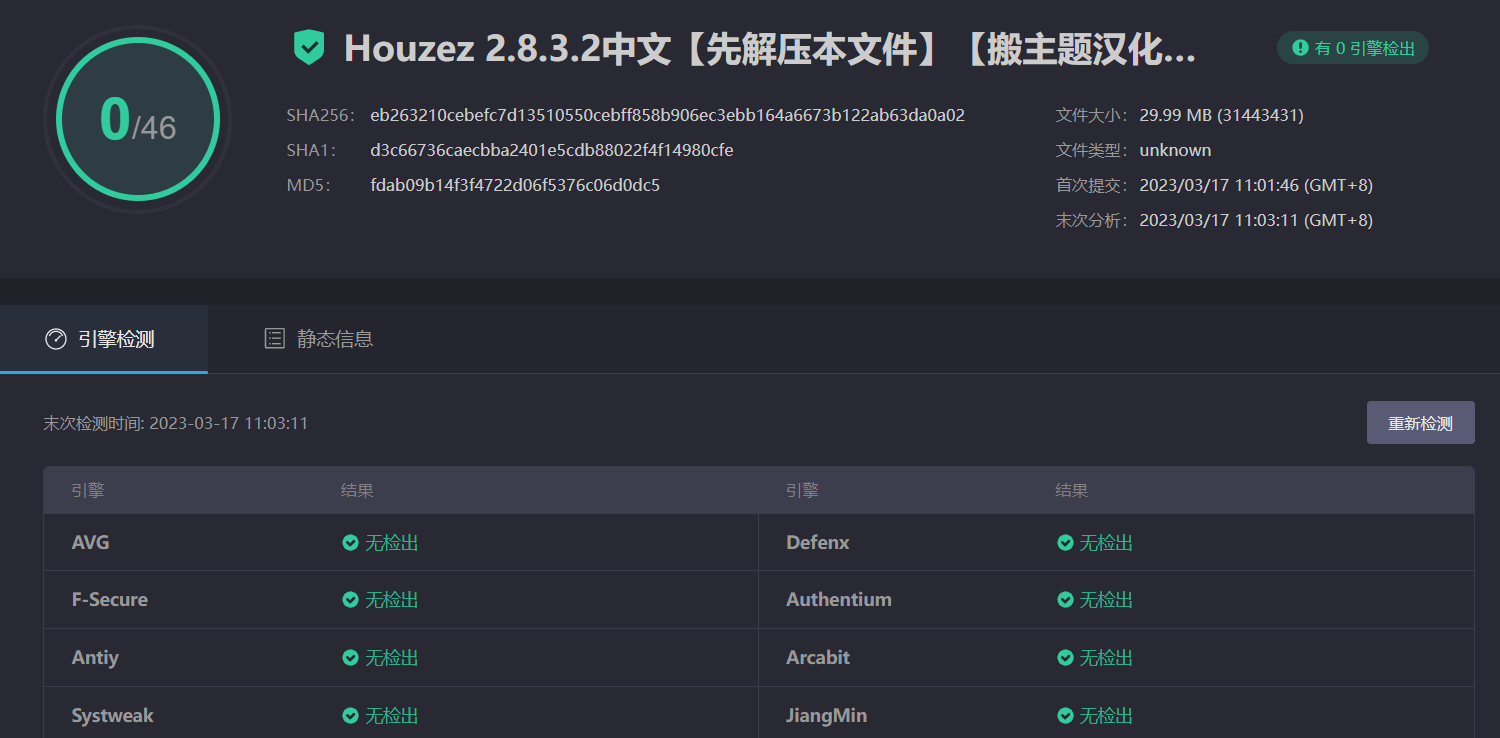Select the SHA1 hash value
The width and height of the screenshot is (1500, 738).
tap(552, 150)
